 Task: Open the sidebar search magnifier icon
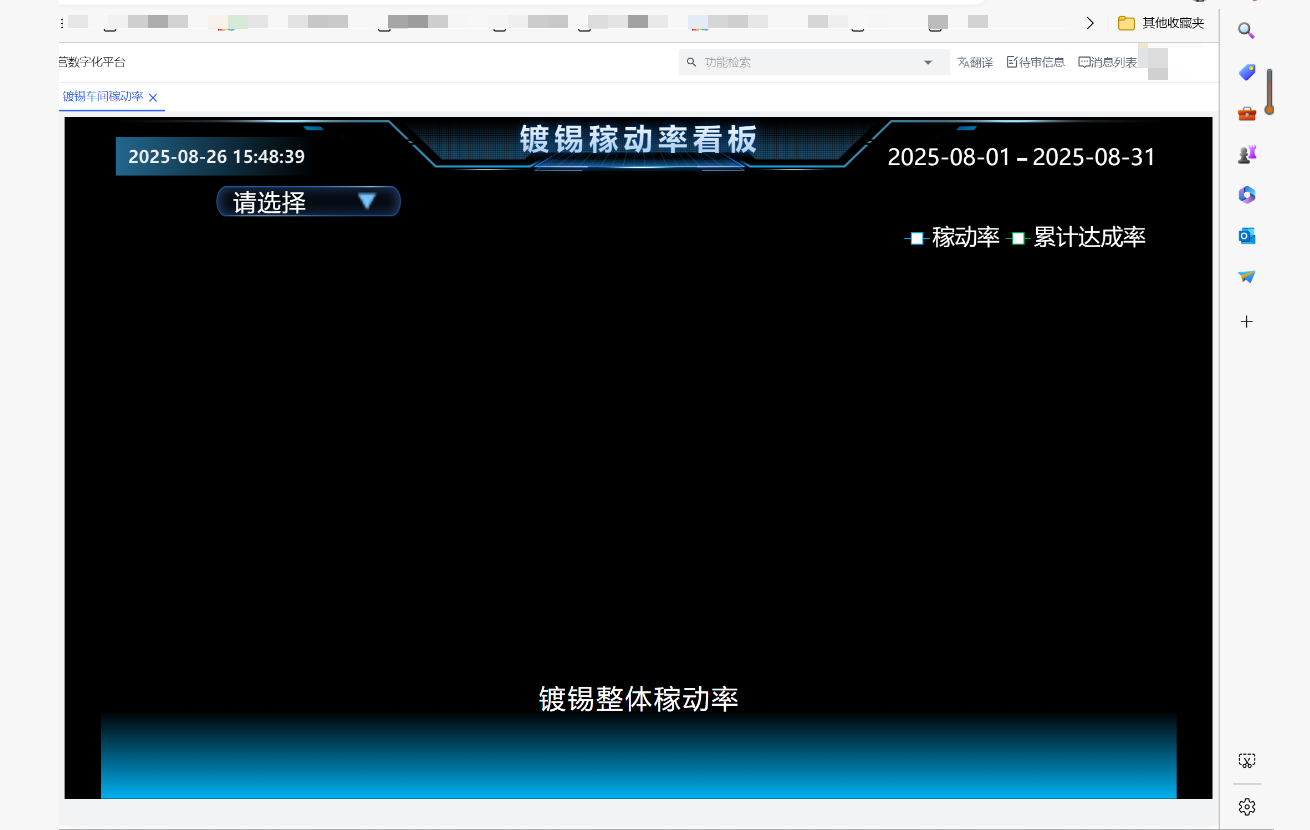pos(1246,31)
